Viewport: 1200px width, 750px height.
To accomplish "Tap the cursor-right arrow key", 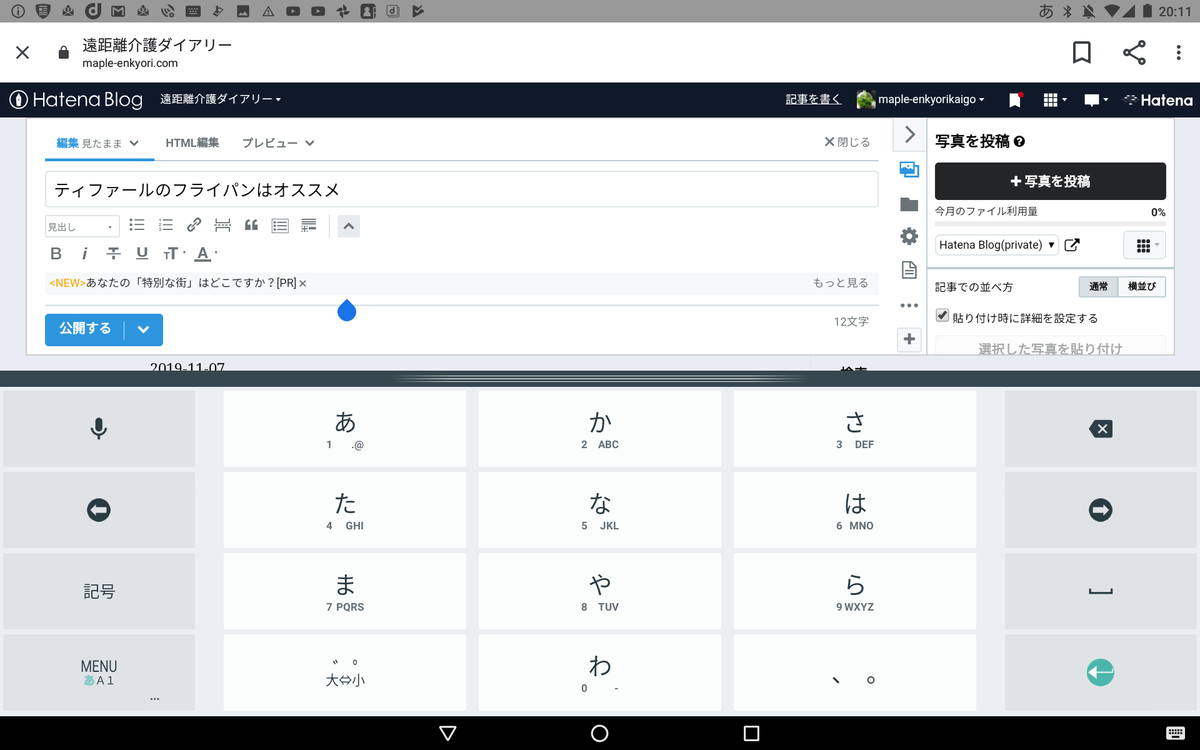I will (x=1100, y=510).
